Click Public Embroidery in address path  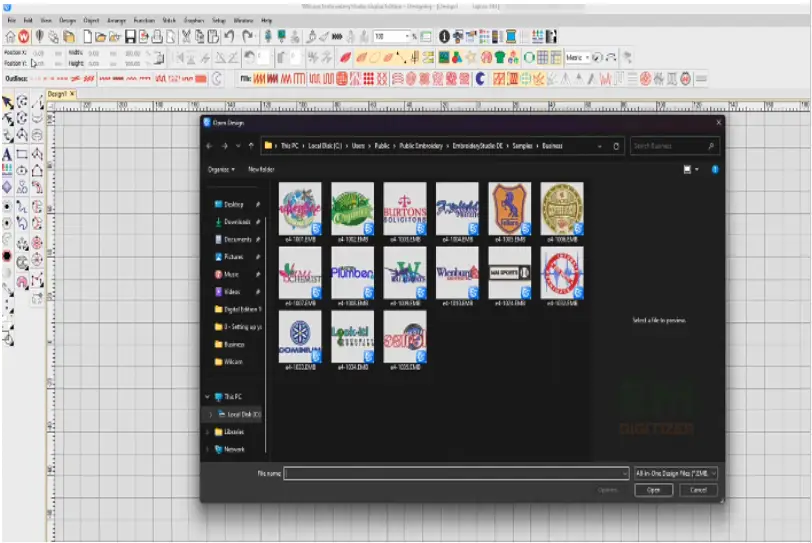point(421,146)
